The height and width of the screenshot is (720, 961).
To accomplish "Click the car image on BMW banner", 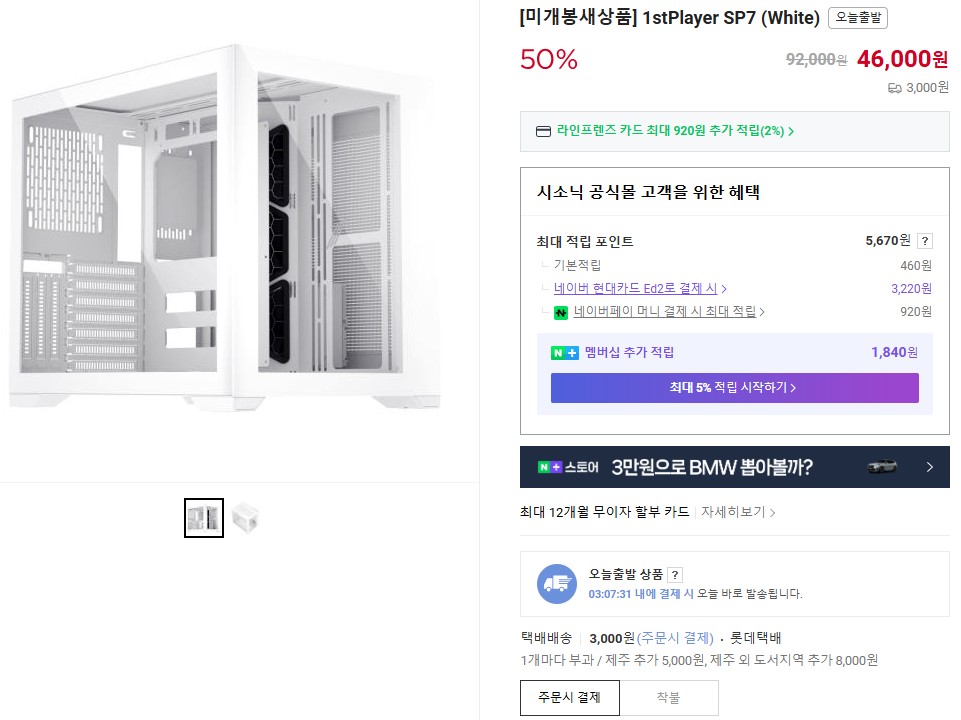I will pos(882,467).
